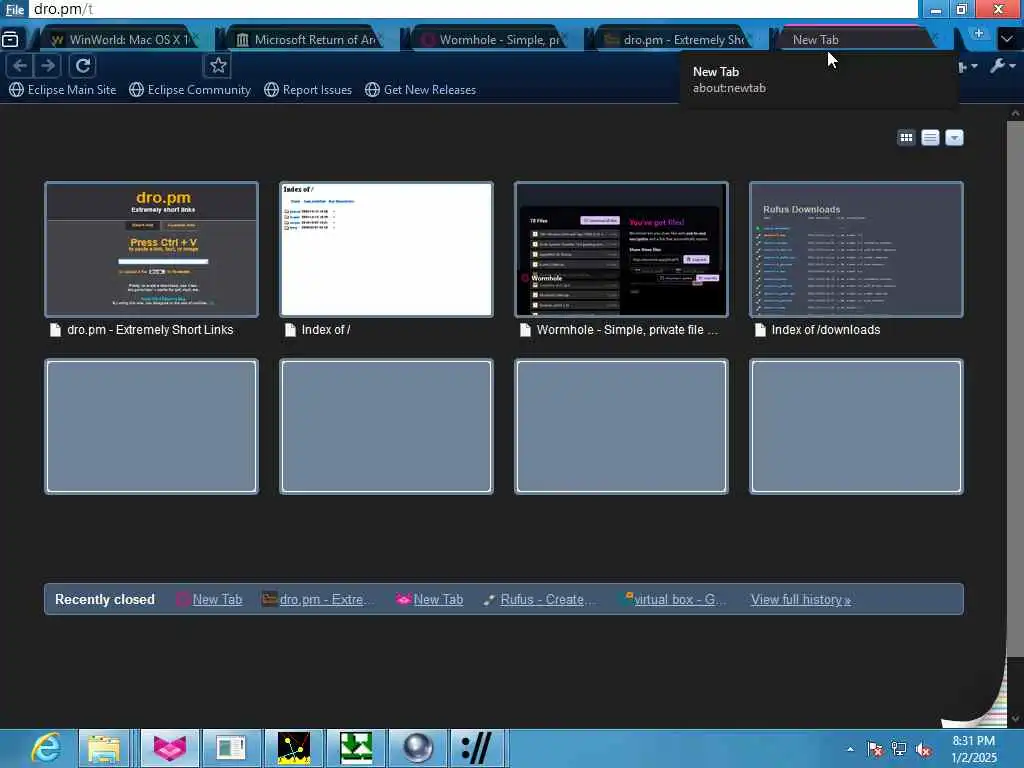Switch to the dro.pm Extremely Short tab
Screen dimensions: 1024x768
coord(677,40)
